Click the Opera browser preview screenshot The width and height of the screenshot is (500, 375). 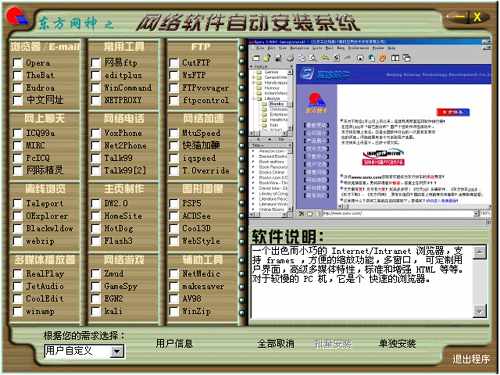tap(370, 128)
